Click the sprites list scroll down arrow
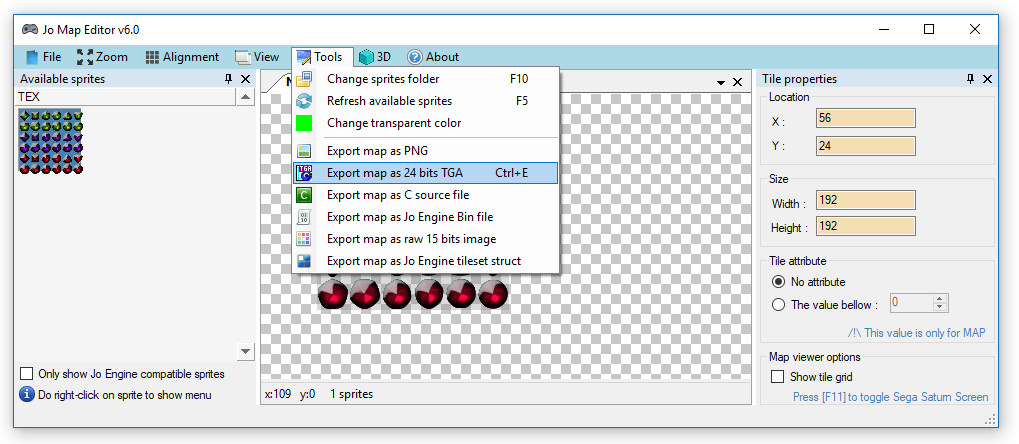 [245, 352]
